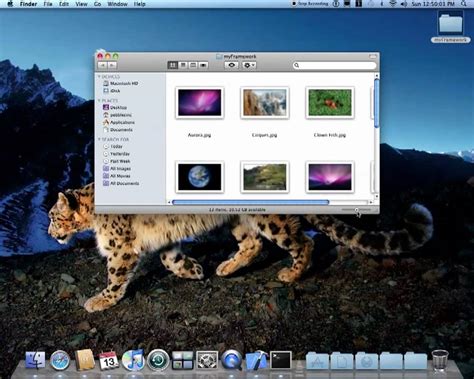The height and width of the screenshot is (379, 474).
Task: Open the File menu
Action: click(48, 4)
